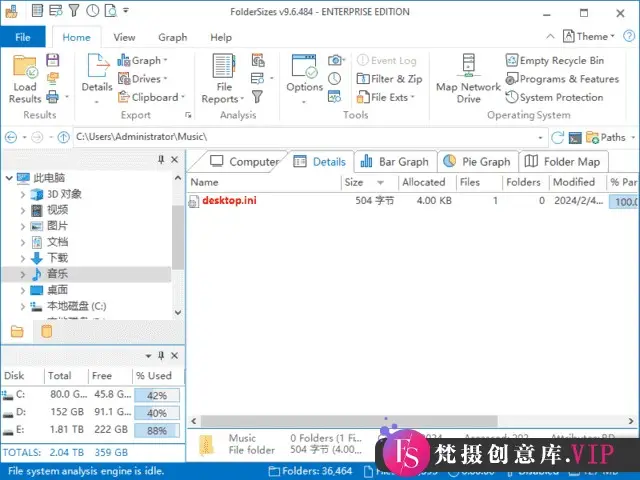This screenshot has height=480, width=640.
Task: Open the File menu
Action: coord(23,37)
